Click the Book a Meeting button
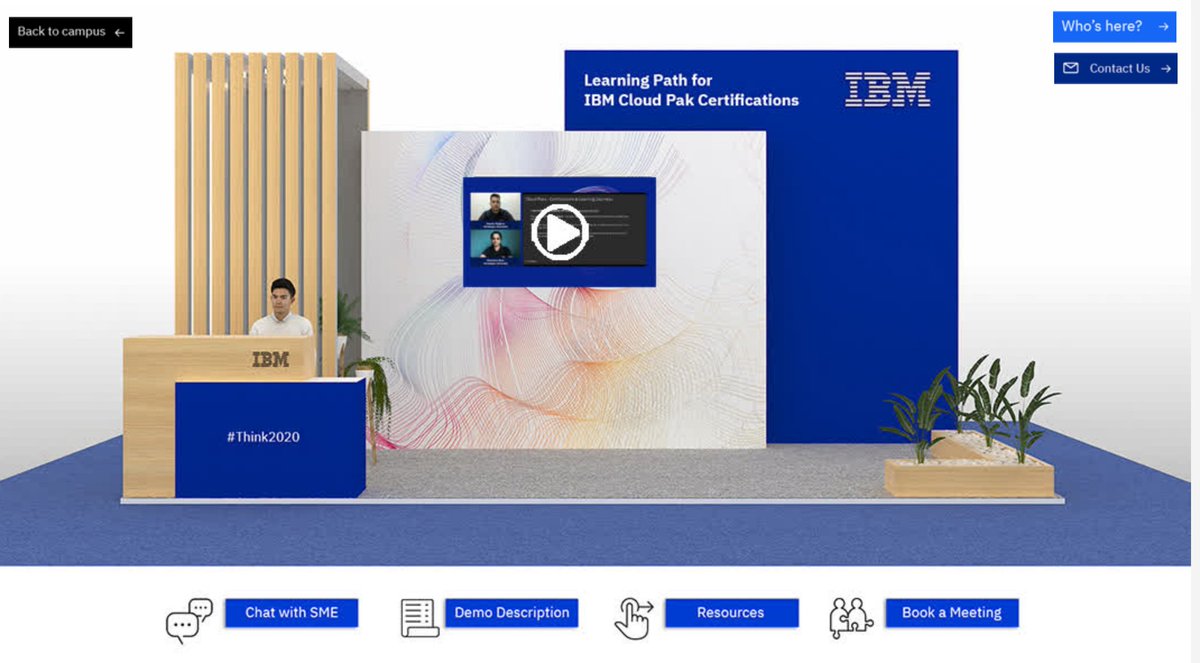Viewport: 1200px width, 663px height. [x=951, y=613]
